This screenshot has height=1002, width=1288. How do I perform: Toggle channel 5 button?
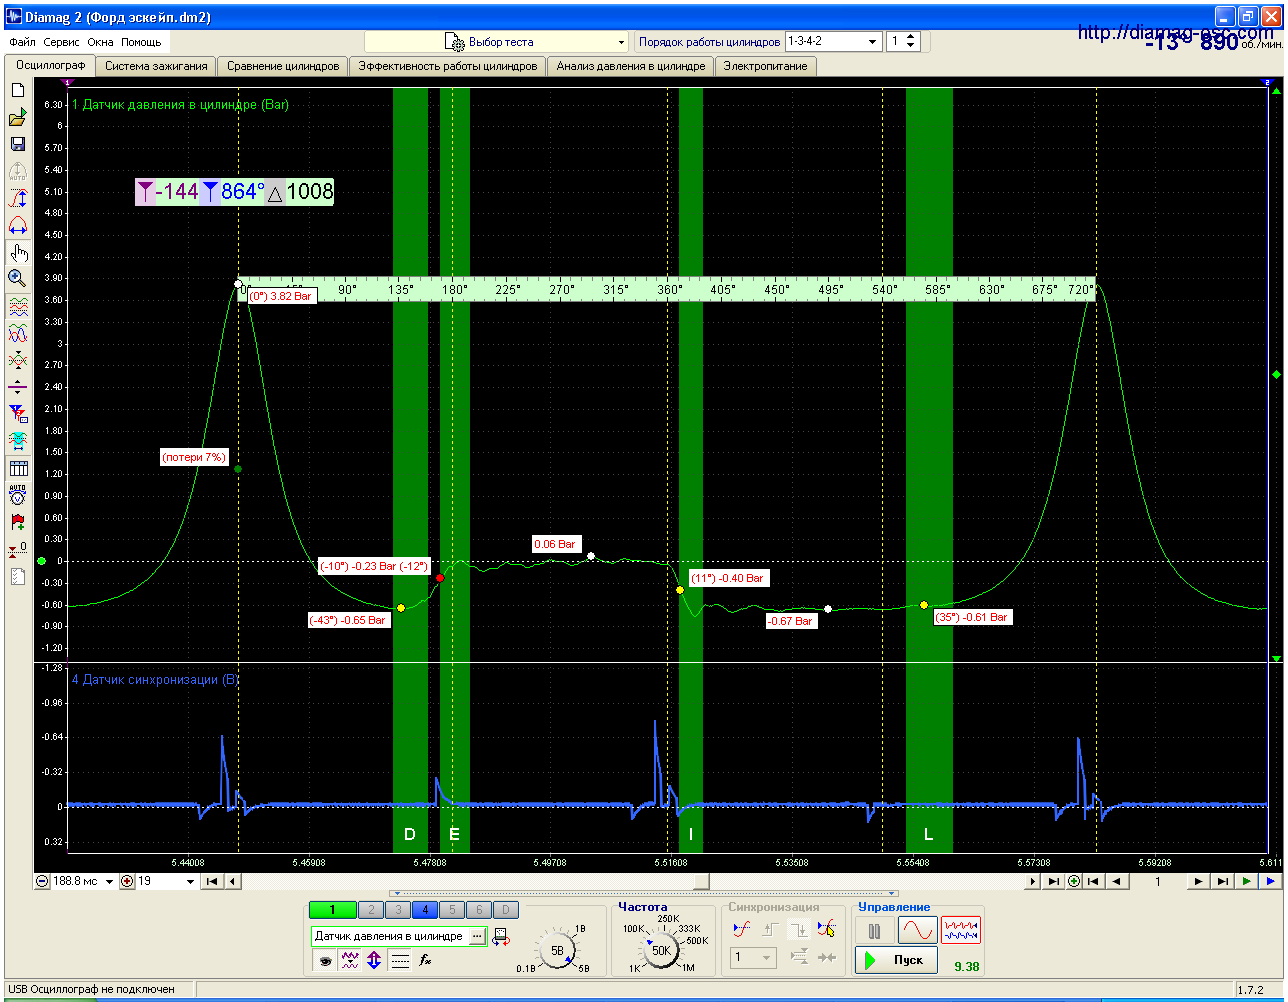coord(452,909)
